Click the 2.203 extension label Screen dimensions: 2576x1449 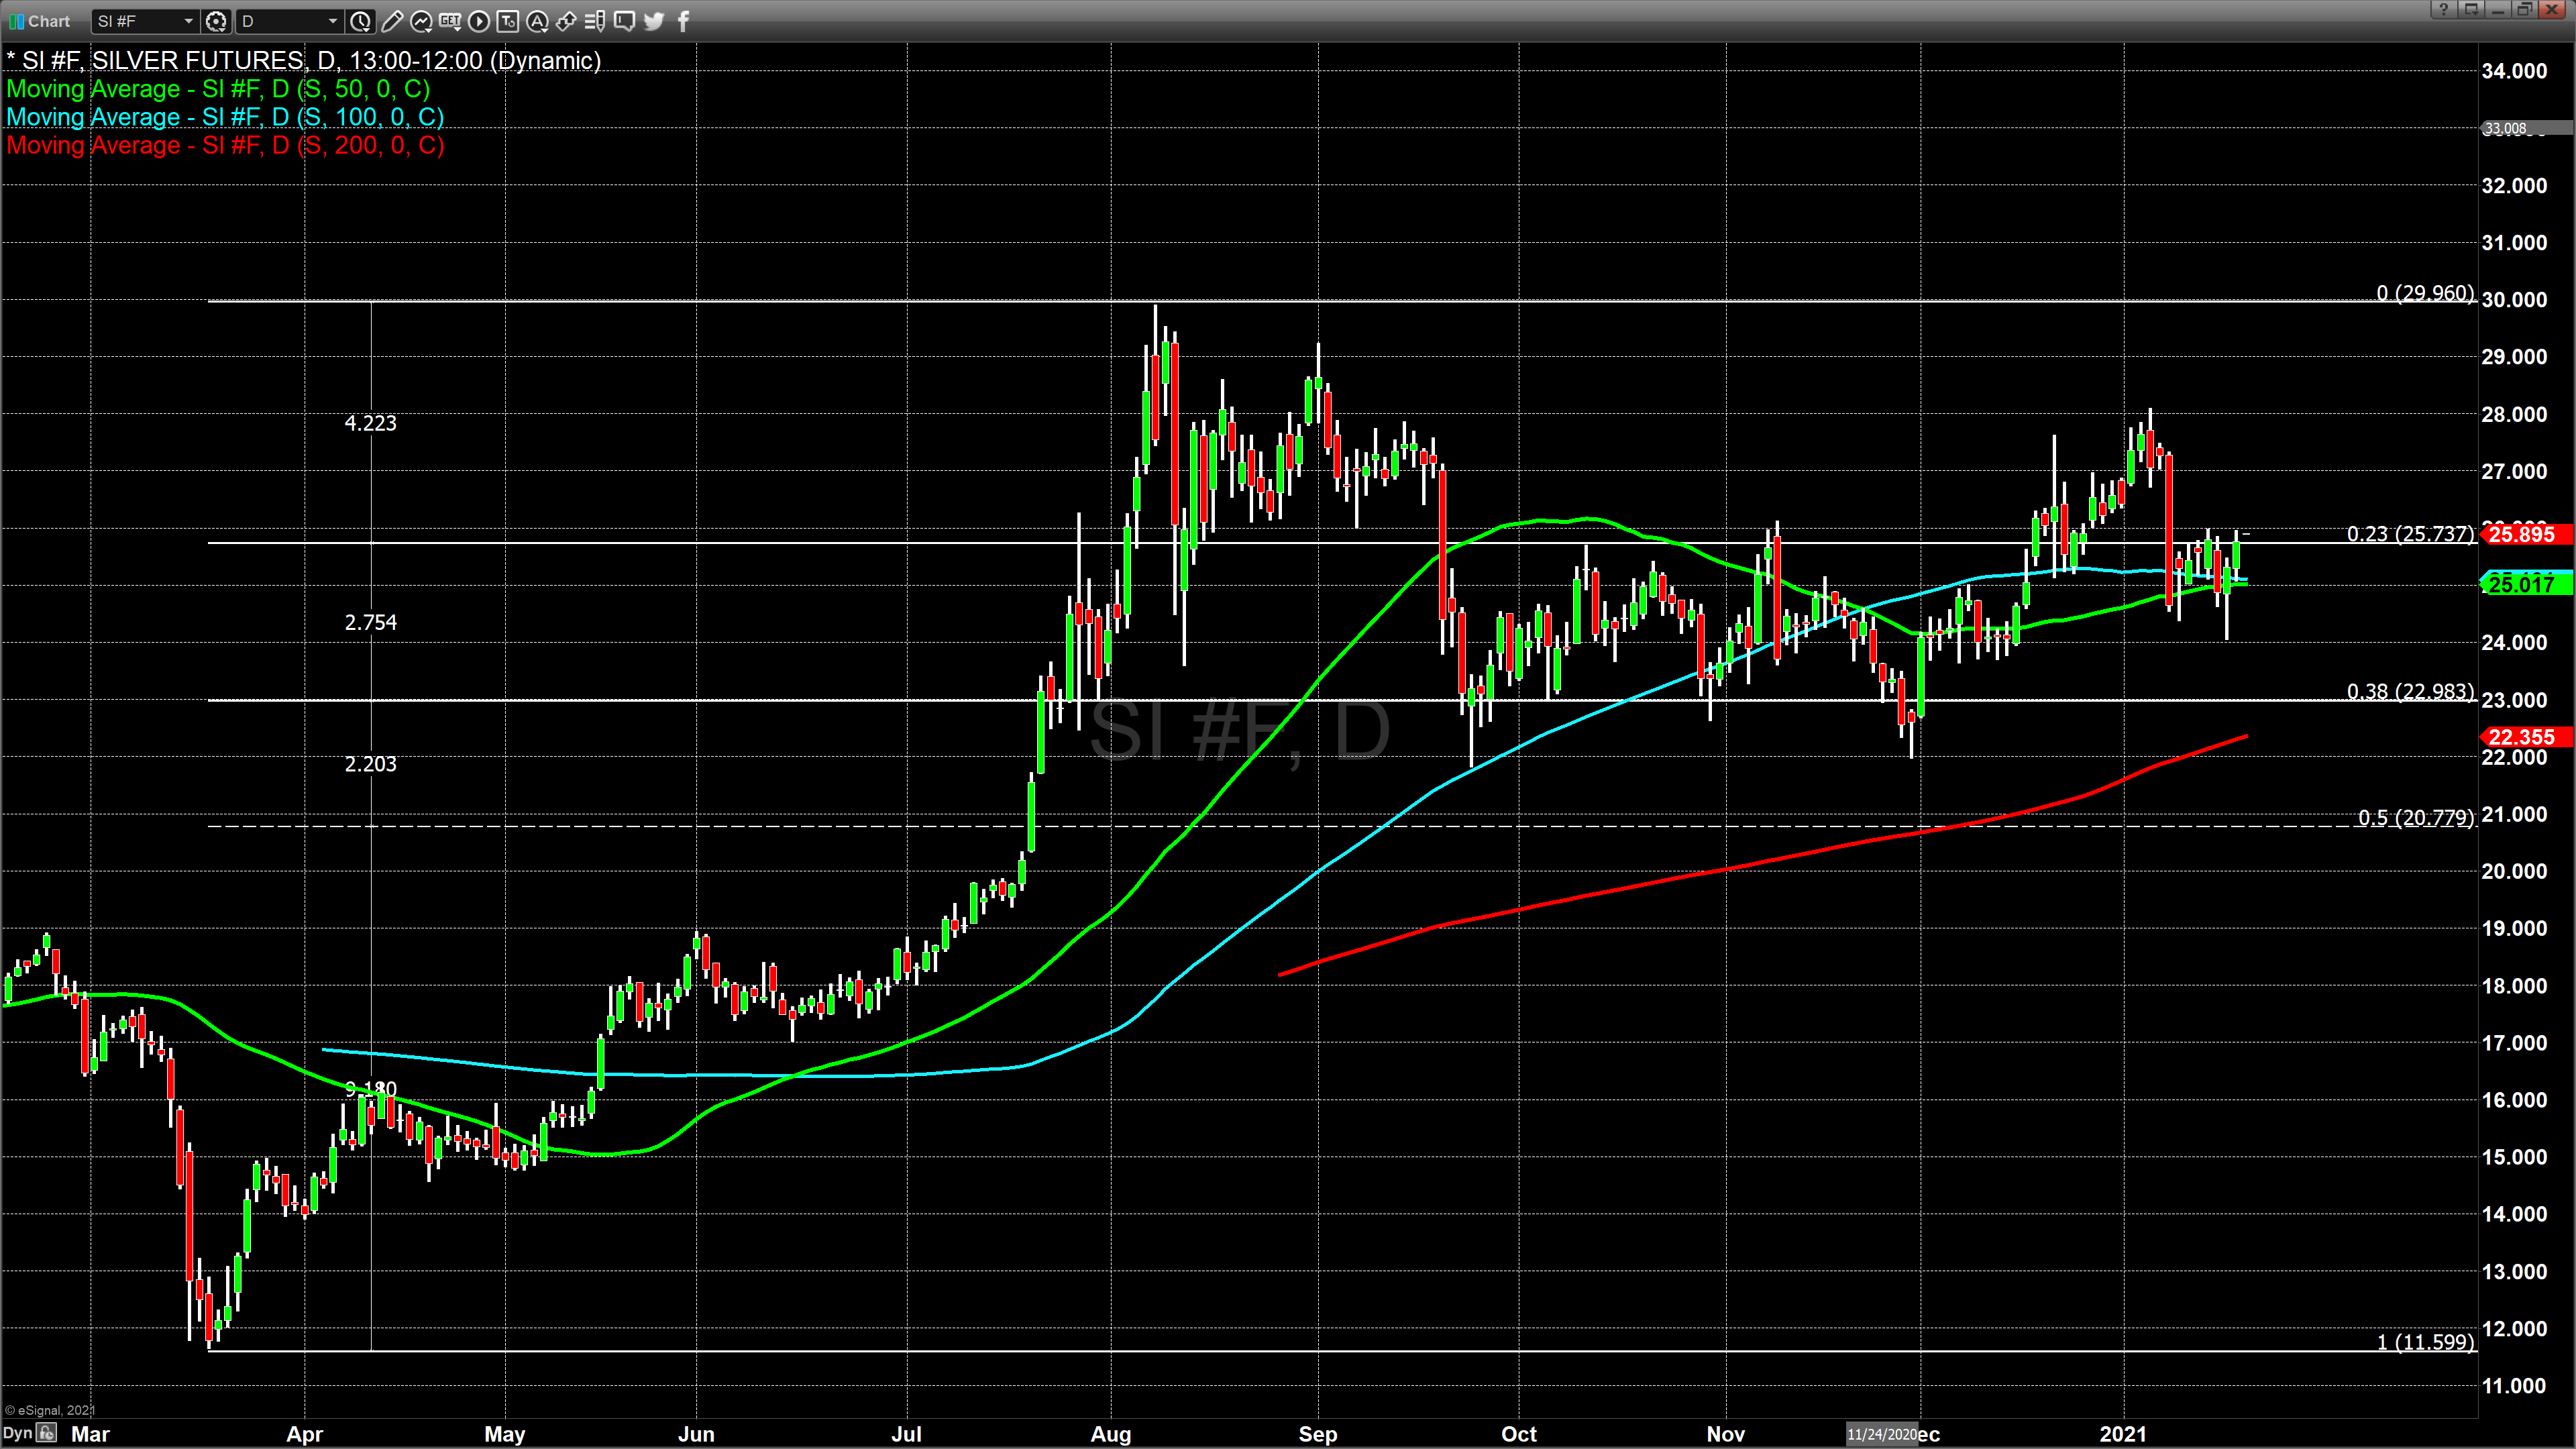(x=370, y=764)
